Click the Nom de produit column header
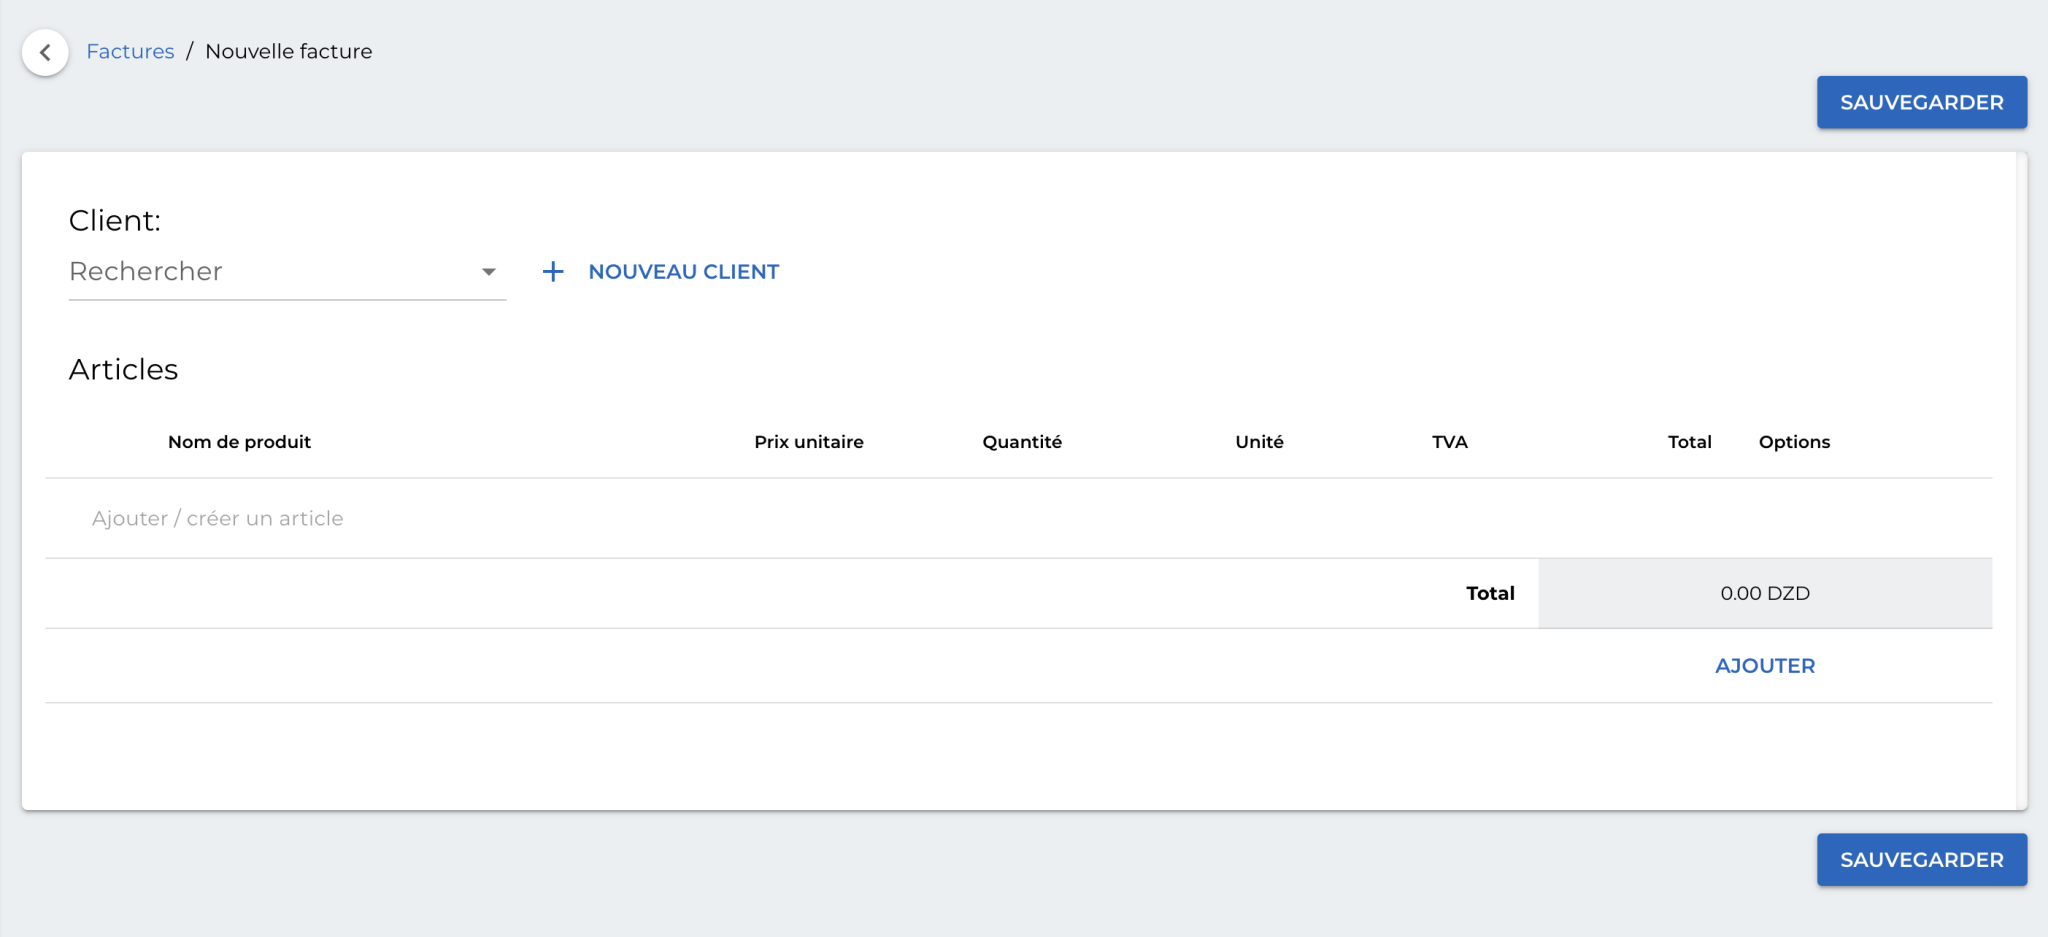The image size is (2048, 937). (x=239, y=441)
